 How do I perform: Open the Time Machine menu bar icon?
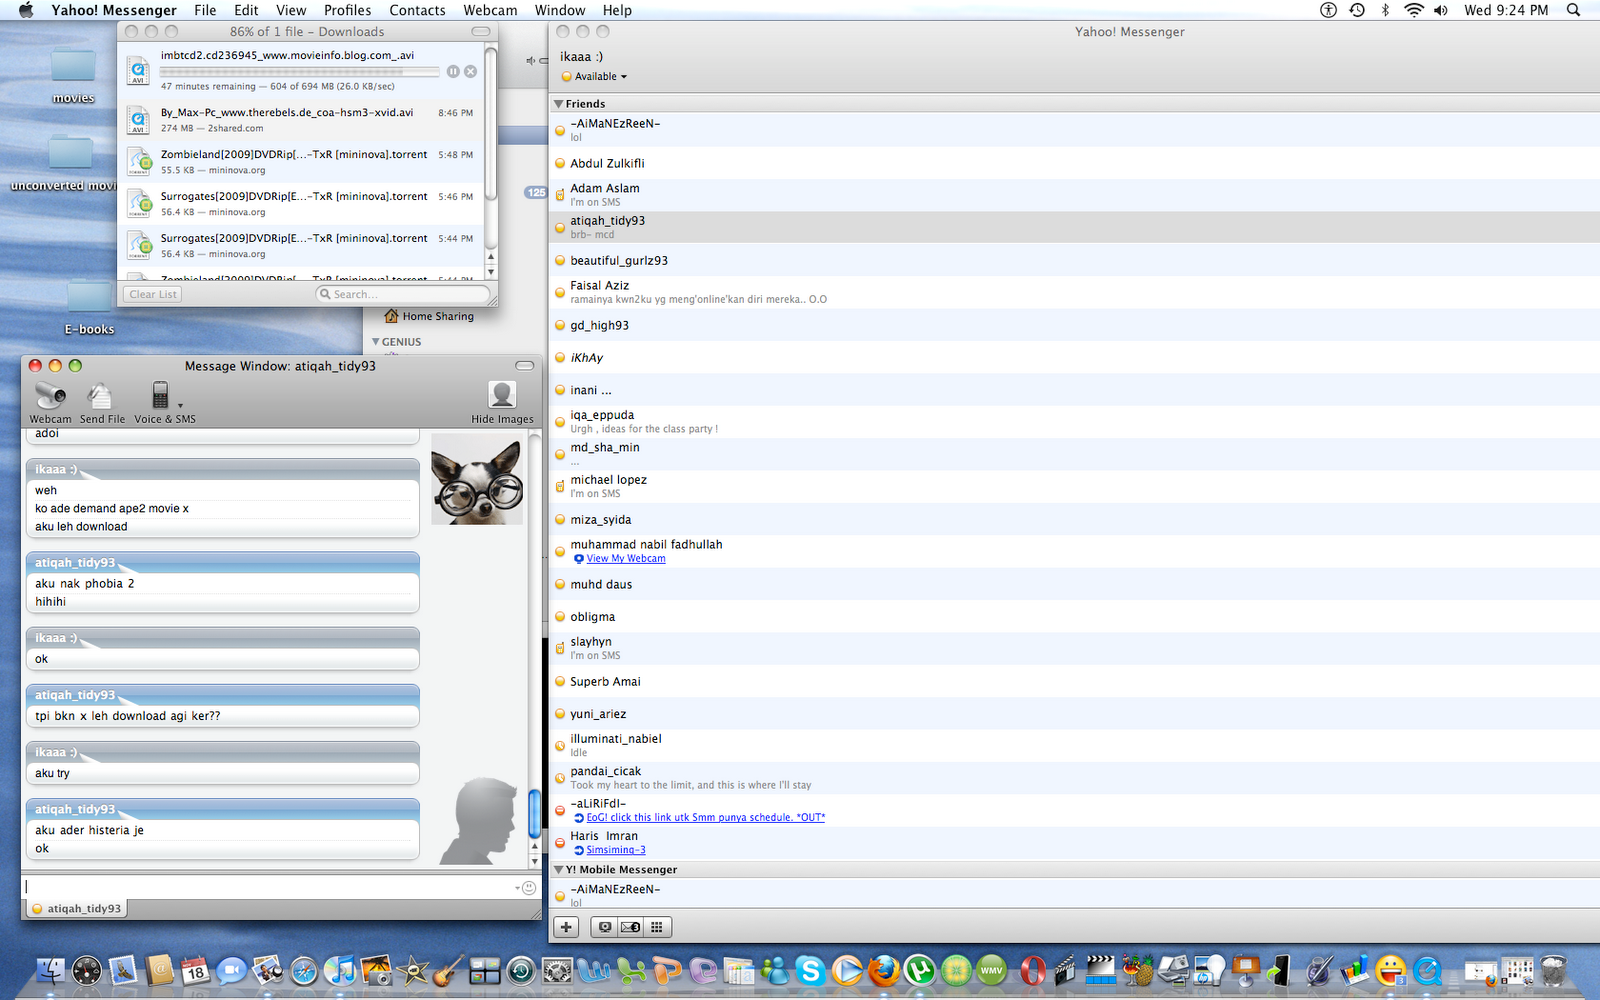(1357, 10)
